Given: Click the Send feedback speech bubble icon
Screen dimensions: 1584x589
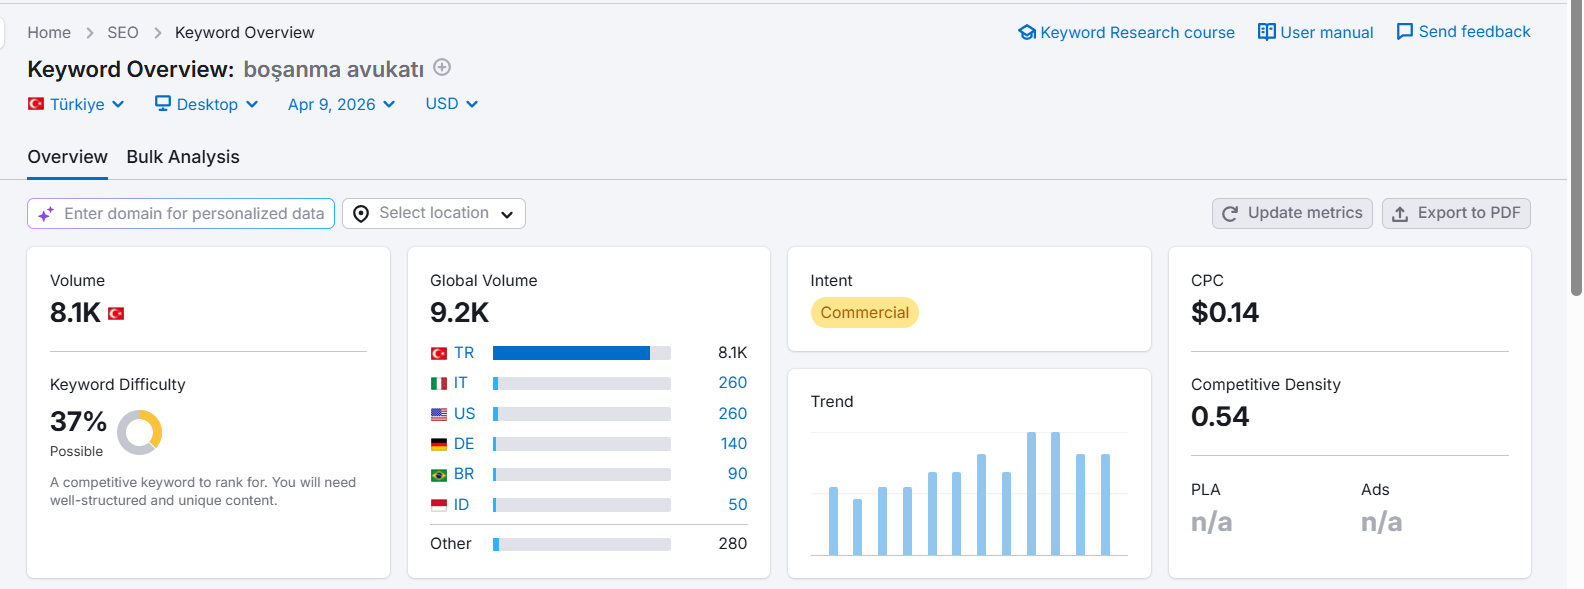Looking at the screenshot, I should [1404, 32].
